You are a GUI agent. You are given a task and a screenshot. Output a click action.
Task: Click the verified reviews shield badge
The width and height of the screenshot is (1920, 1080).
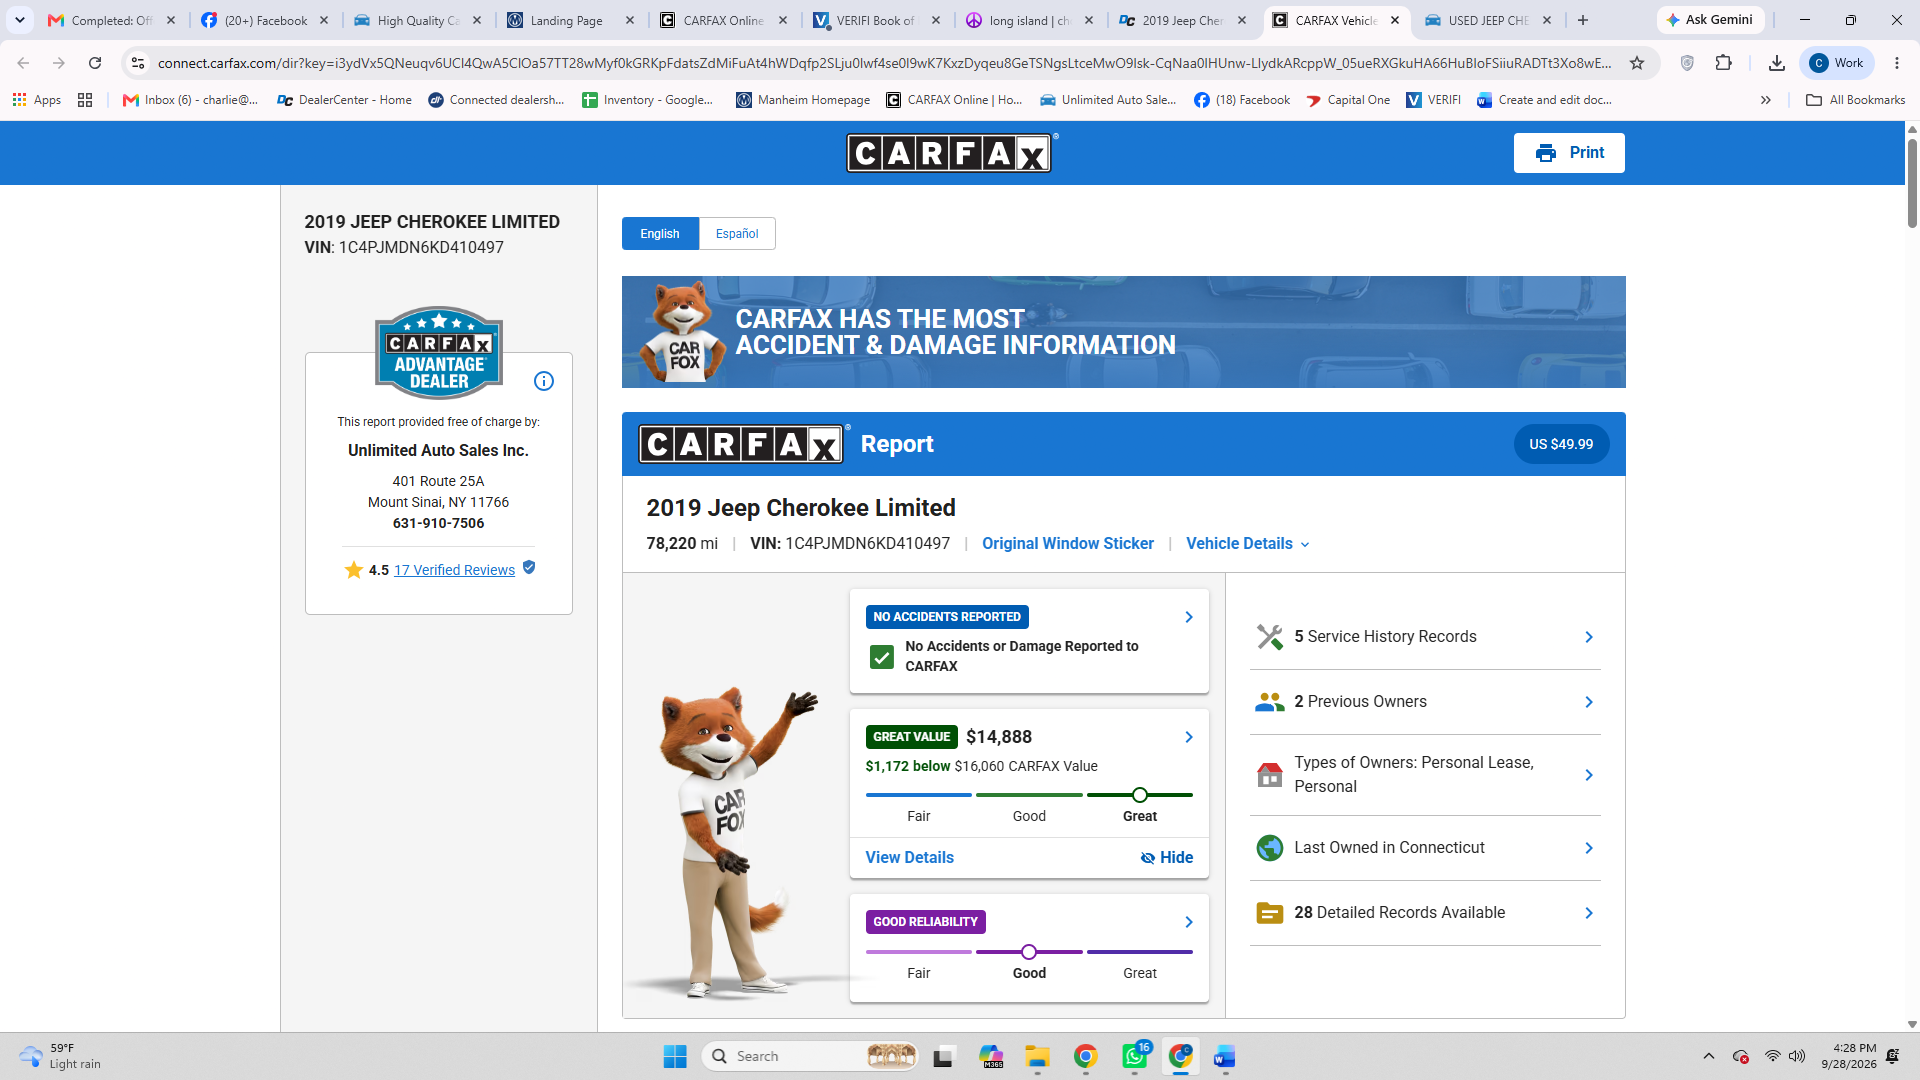tap(529, 568)
